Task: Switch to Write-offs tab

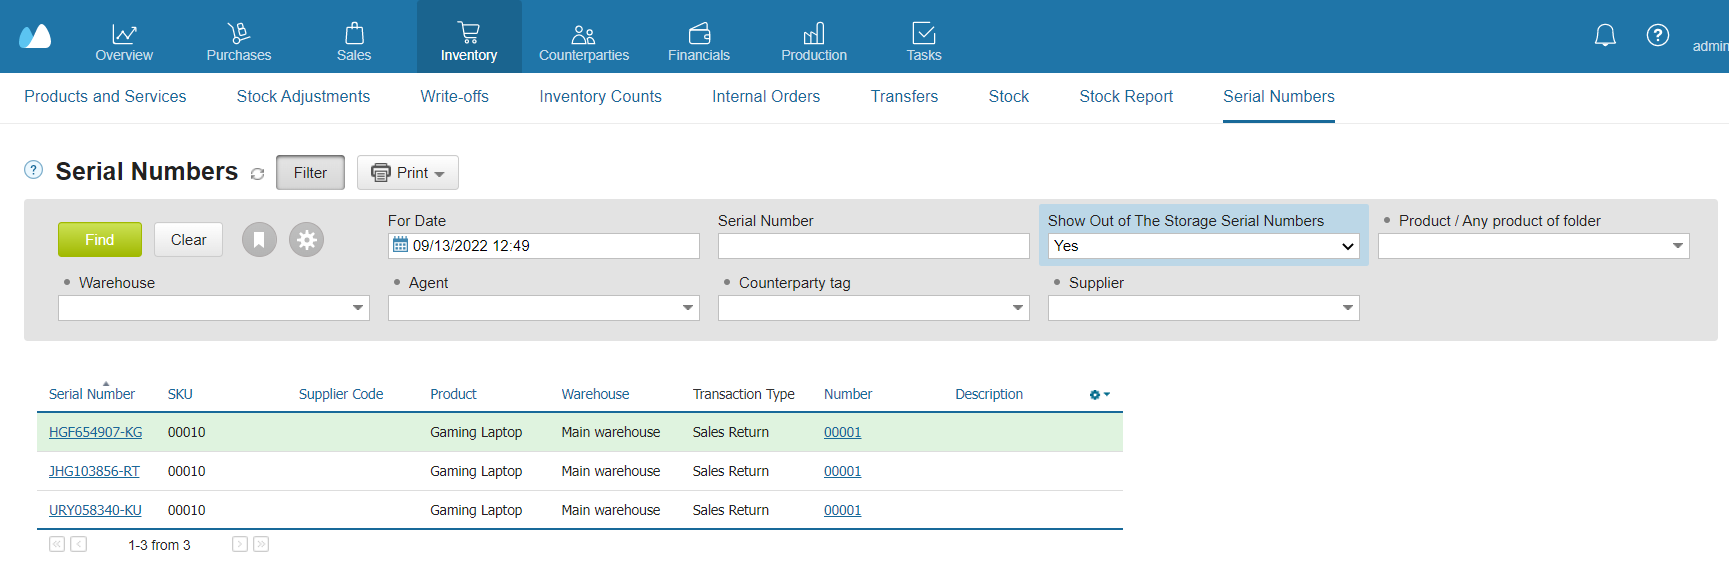Action: [x=455, y=96]
